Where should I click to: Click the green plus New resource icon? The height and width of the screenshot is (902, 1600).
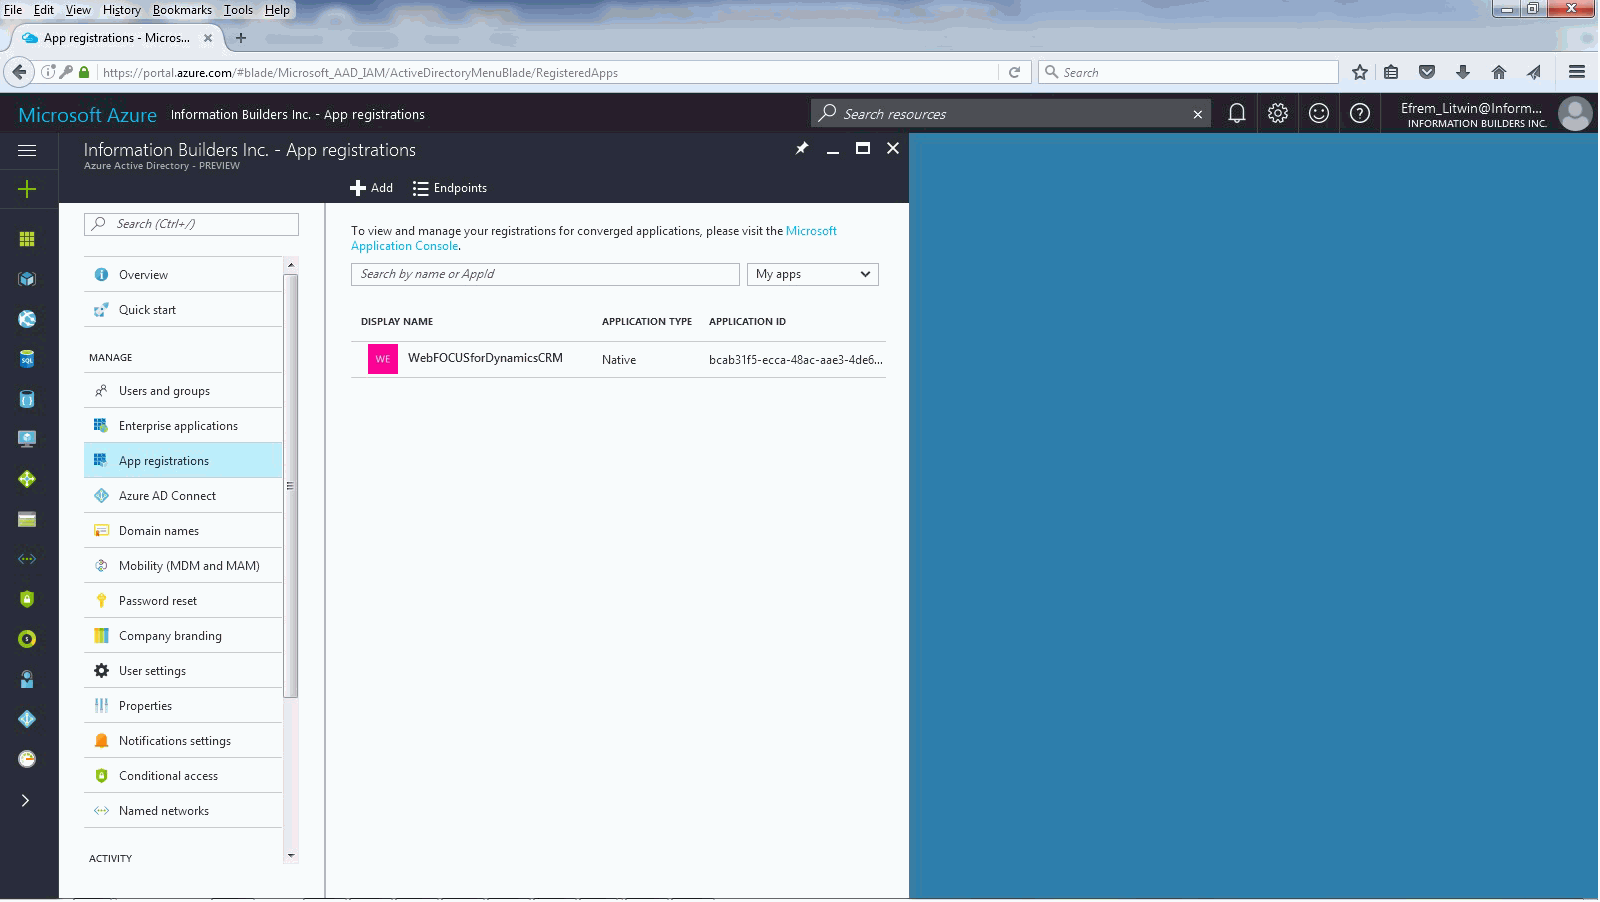click(x=27, y=189)
